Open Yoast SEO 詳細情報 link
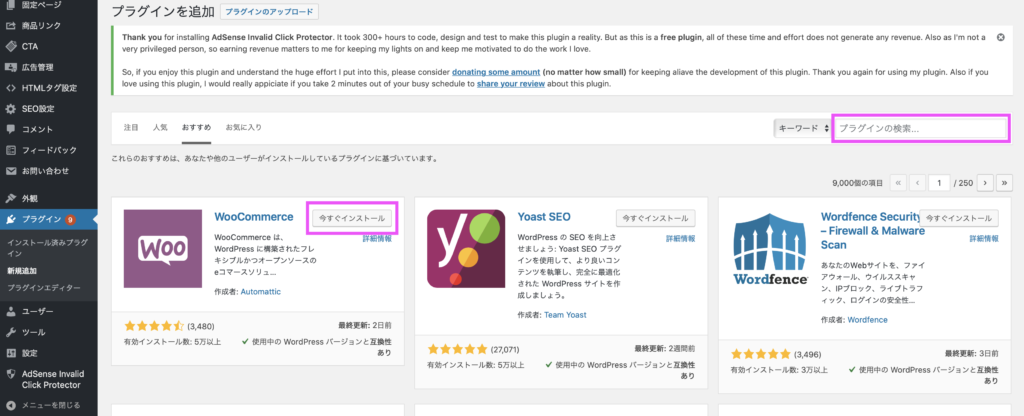 pos(680,239)
